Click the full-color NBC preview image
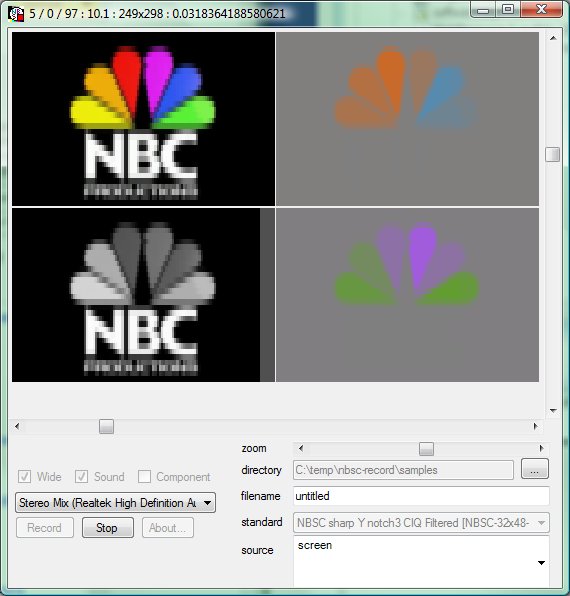Image resolution: width=570 pixels, height=596 pixels. (143, 119)
